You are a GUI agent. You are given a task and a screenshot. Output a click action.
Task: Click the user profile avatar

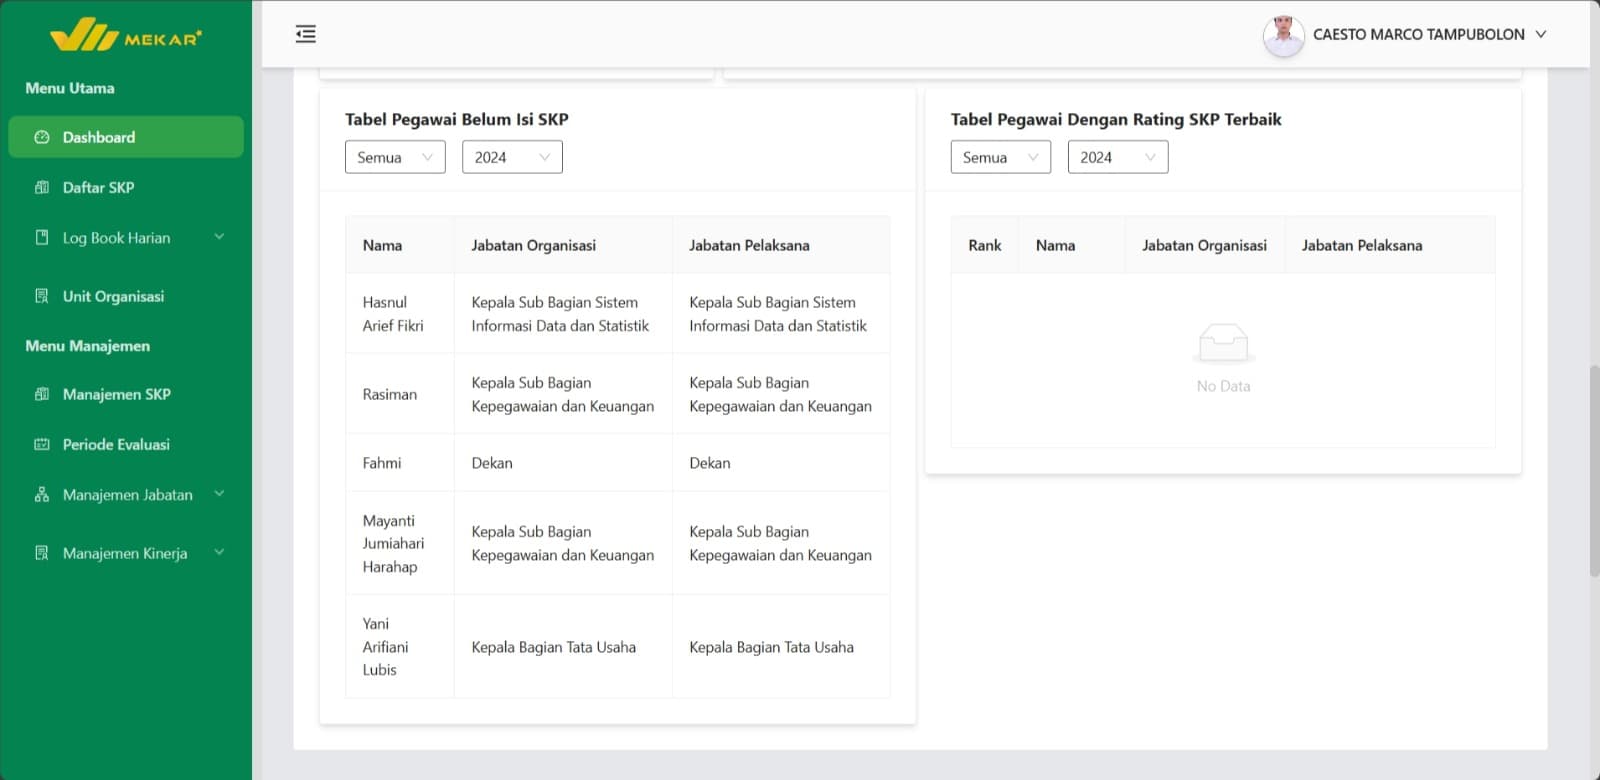pos(1283,35)
